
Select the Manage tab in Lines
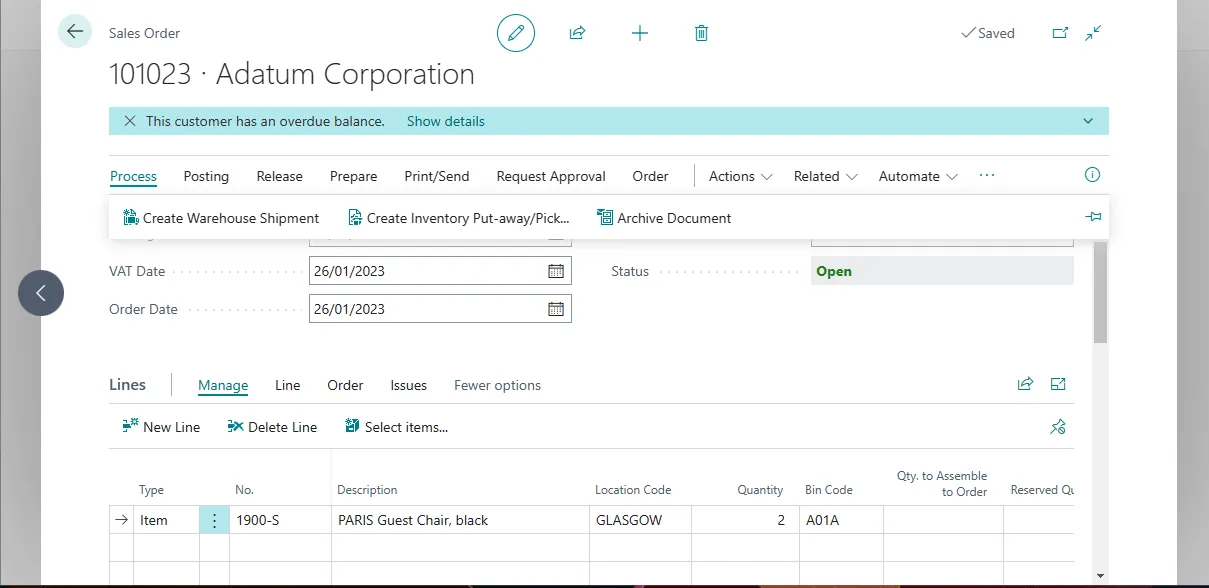click(223, 385)
